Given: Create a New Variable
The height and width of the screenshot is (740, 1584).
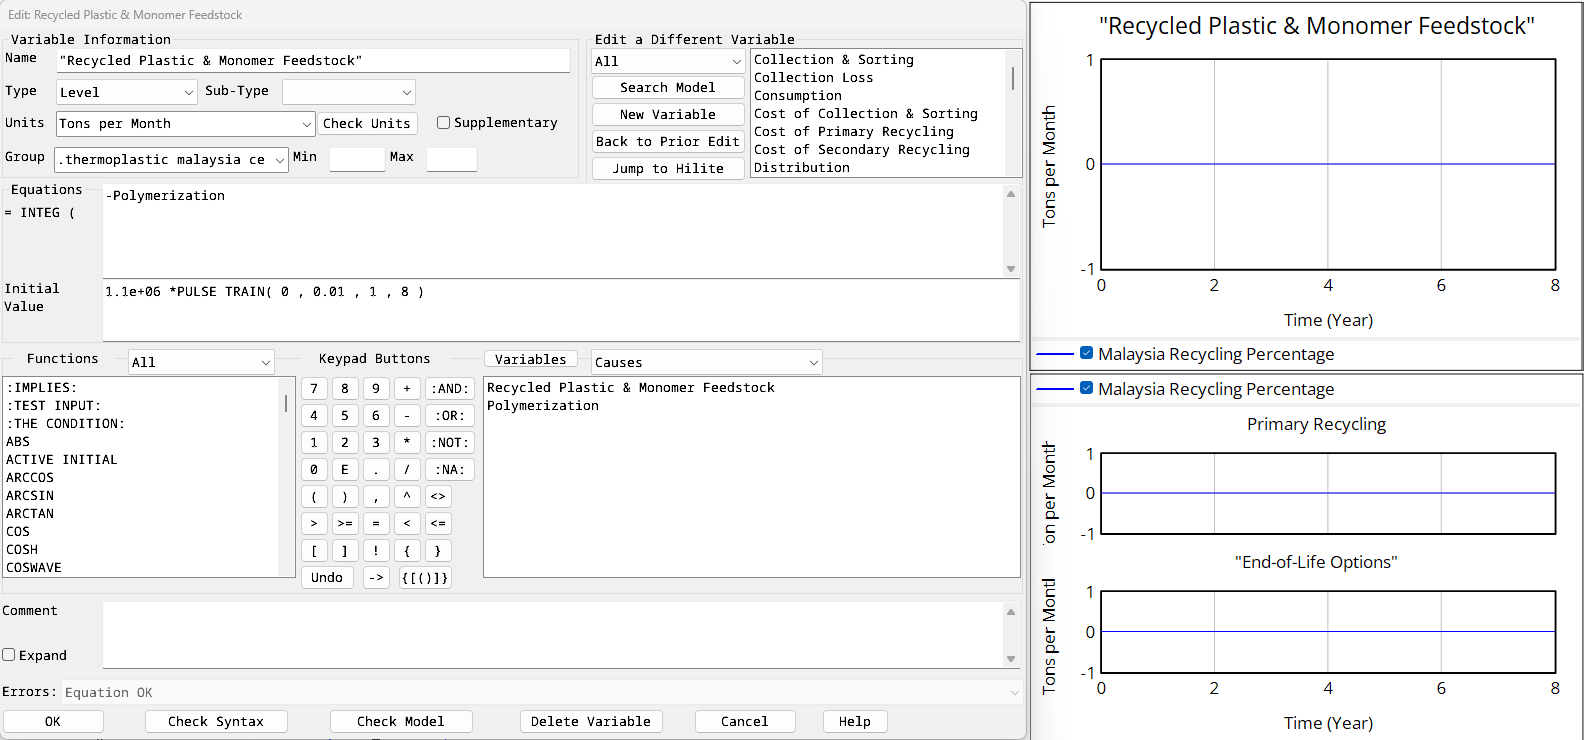Looking at the screenshot, I should click(668, 115).
